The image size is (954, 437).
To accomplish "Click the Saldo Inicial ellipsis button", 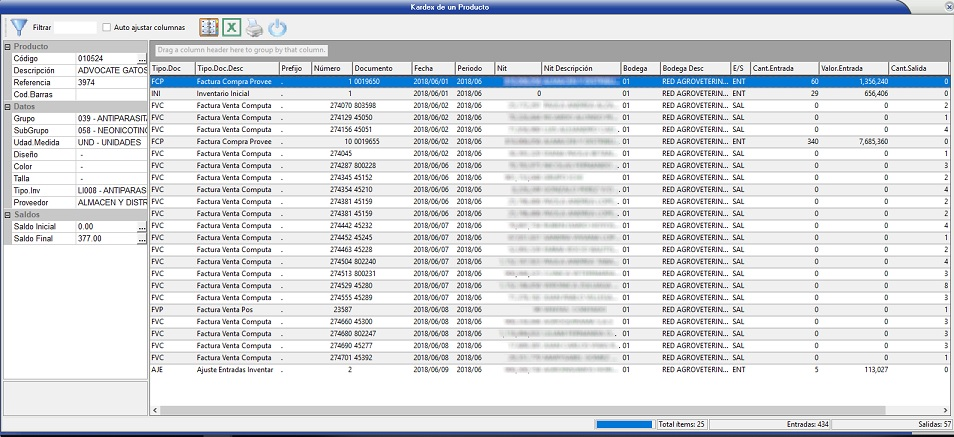I will (x=142, y=227).
